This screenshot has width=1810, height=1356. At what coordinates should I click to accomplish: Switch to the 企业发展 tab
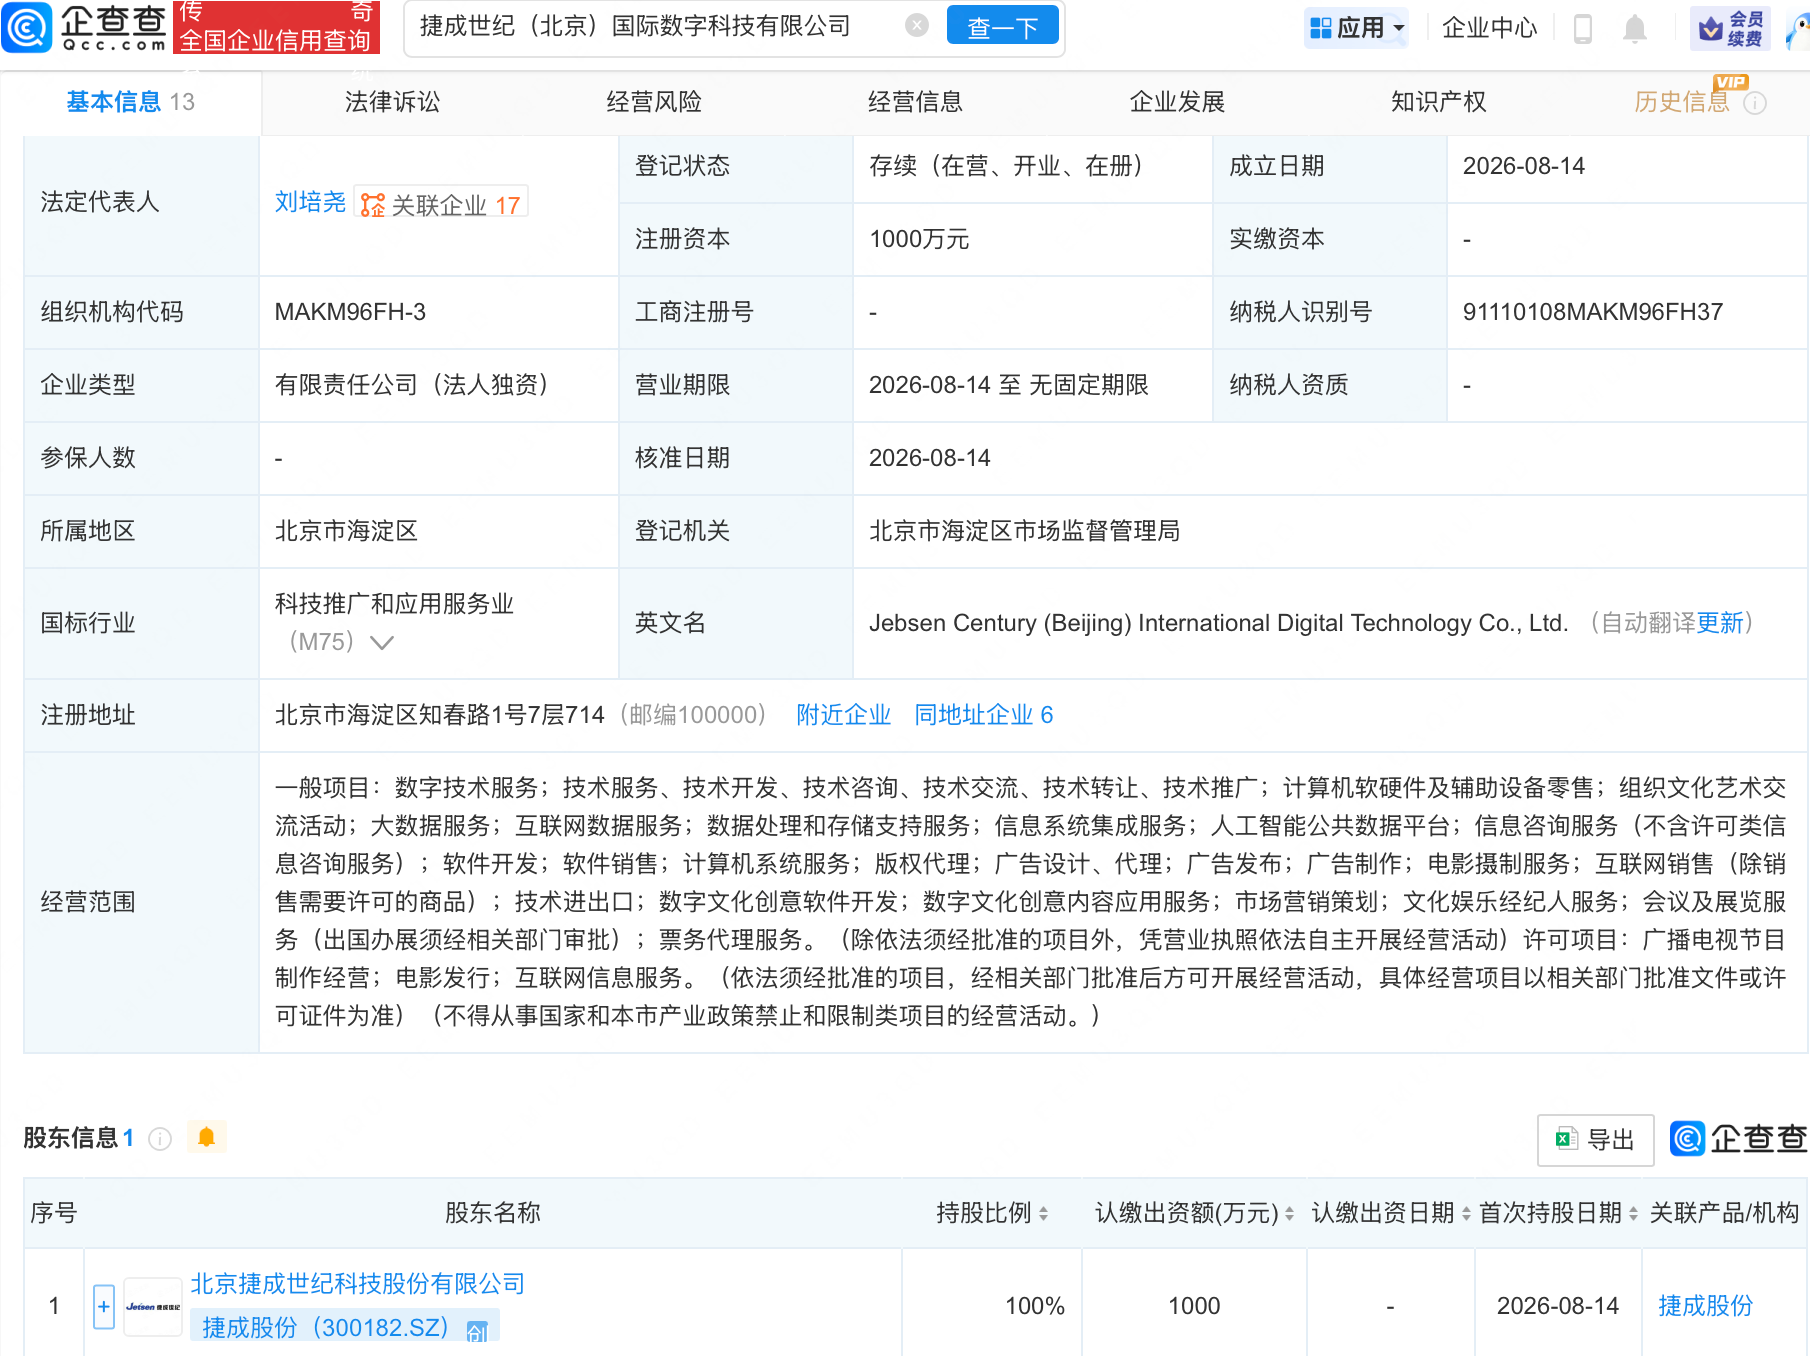(x=1177, y=102)
